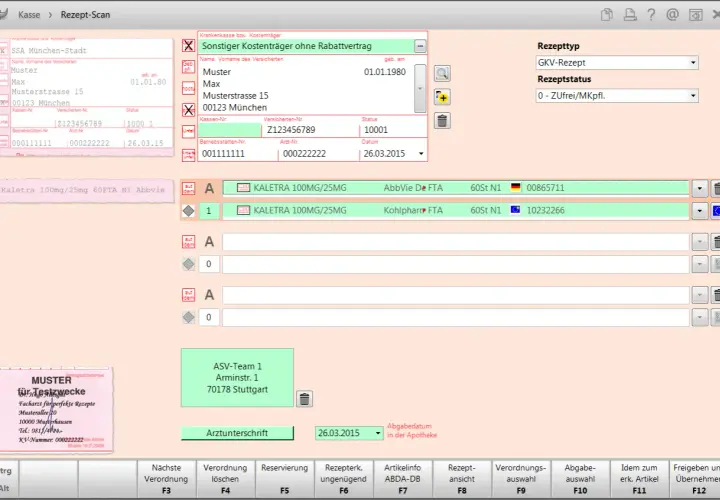Collapse the Kostenträger field with minus button

420,46
